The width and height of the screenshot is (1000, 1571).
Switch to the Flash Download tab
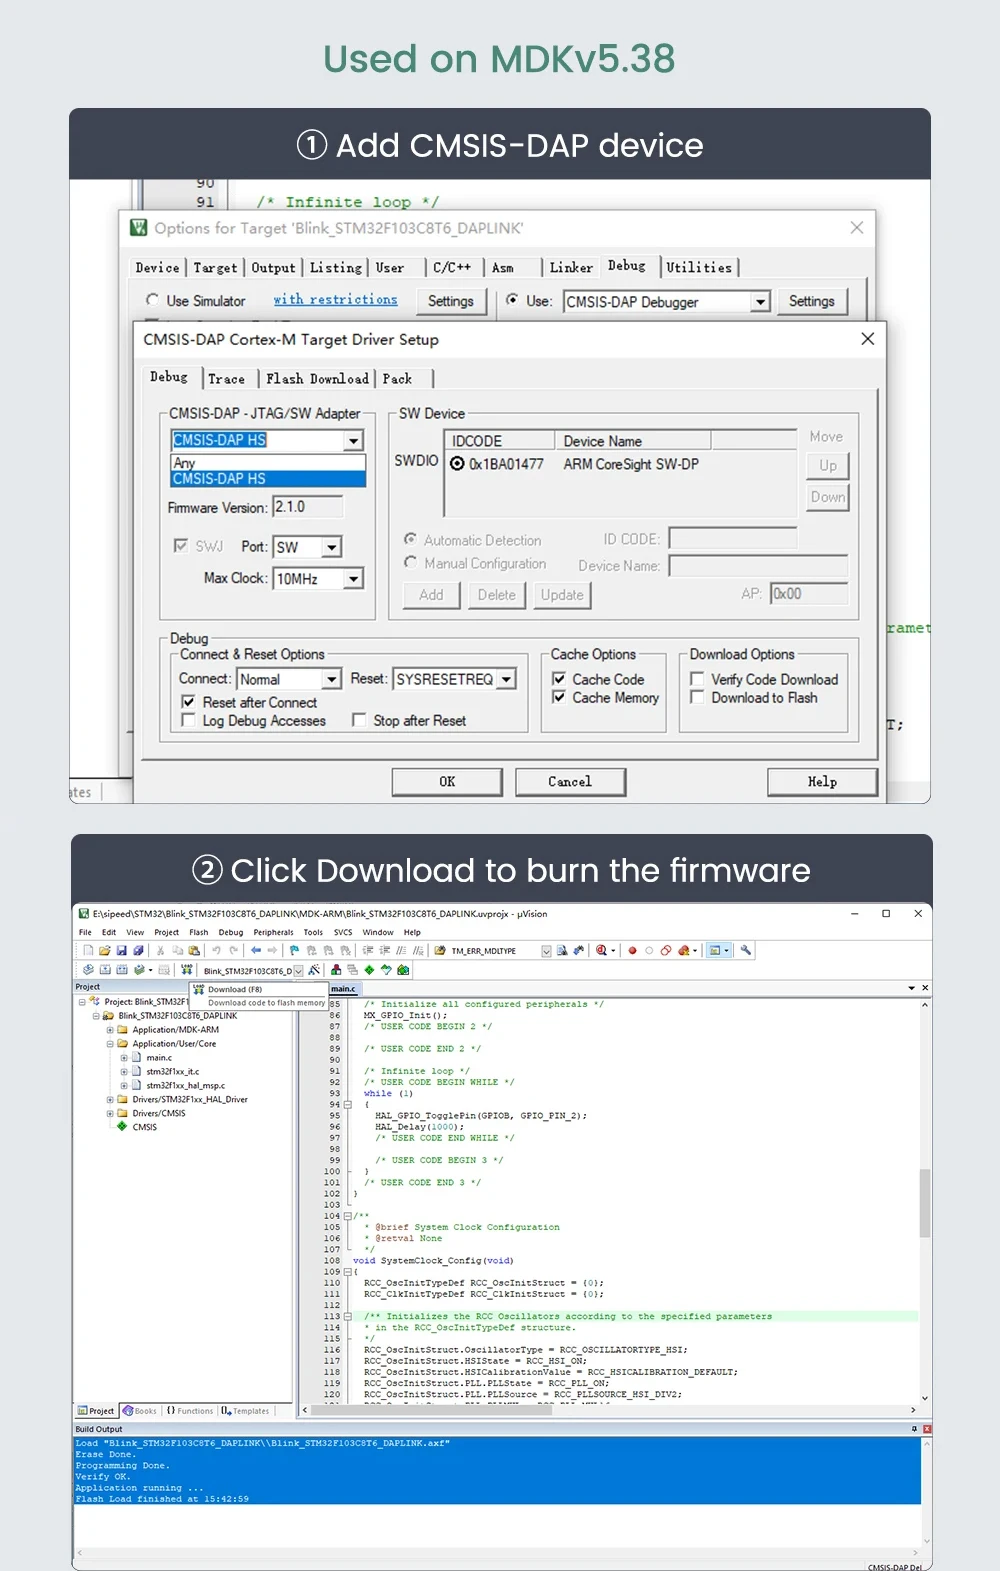tap(317, 379)
